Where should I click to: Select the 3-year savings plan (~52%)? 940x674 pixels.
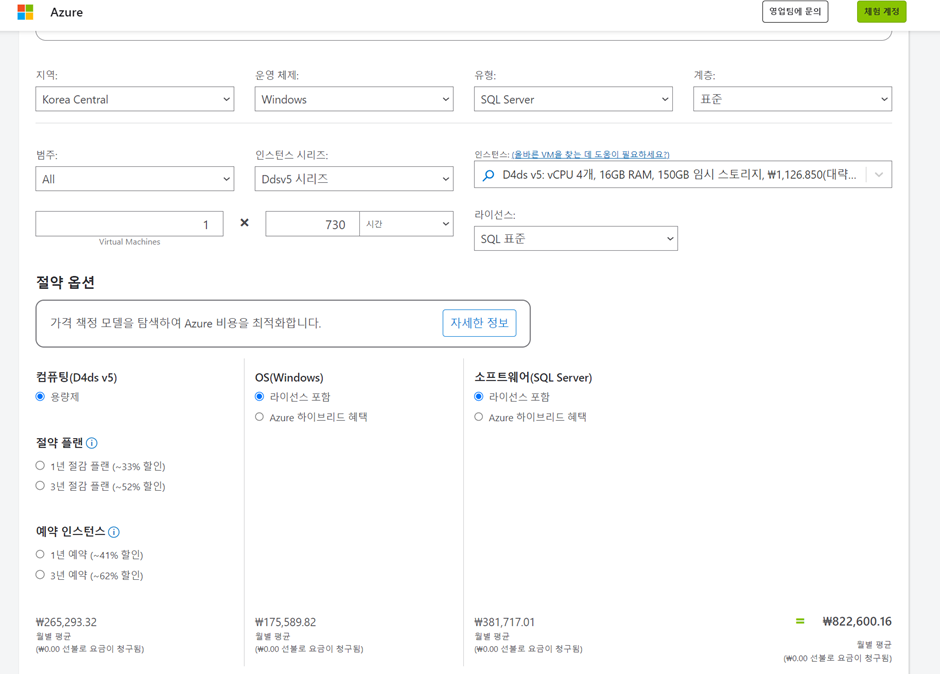coord(40,486)
